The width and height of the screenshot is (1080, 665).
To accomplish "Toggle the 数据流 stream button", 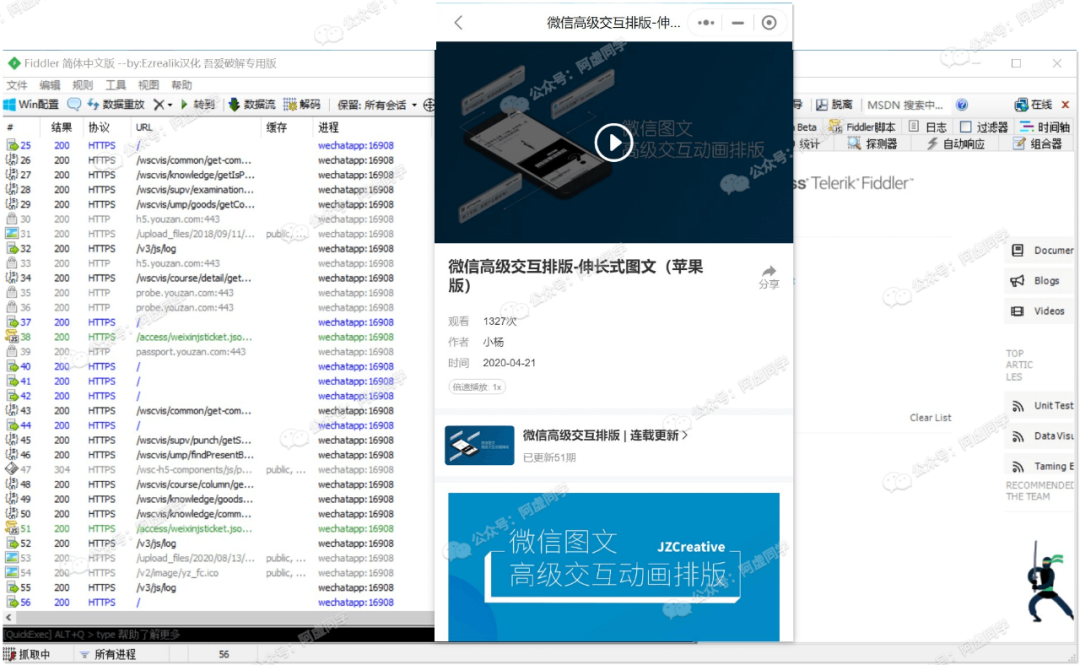I will tap(251, 105).
